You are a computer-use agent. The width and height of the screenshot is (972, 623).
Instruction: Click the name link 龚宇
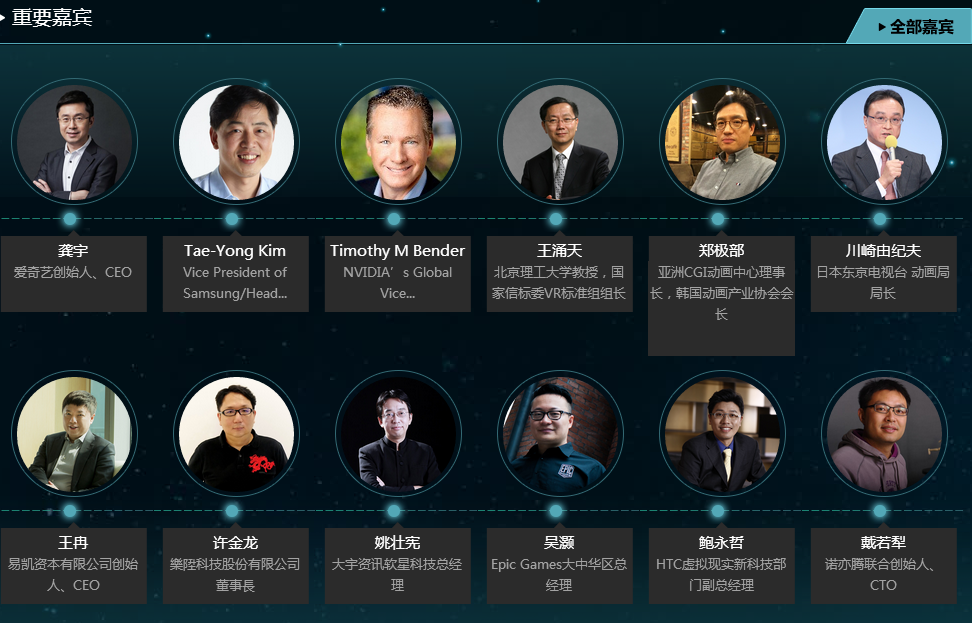point(73,251)
